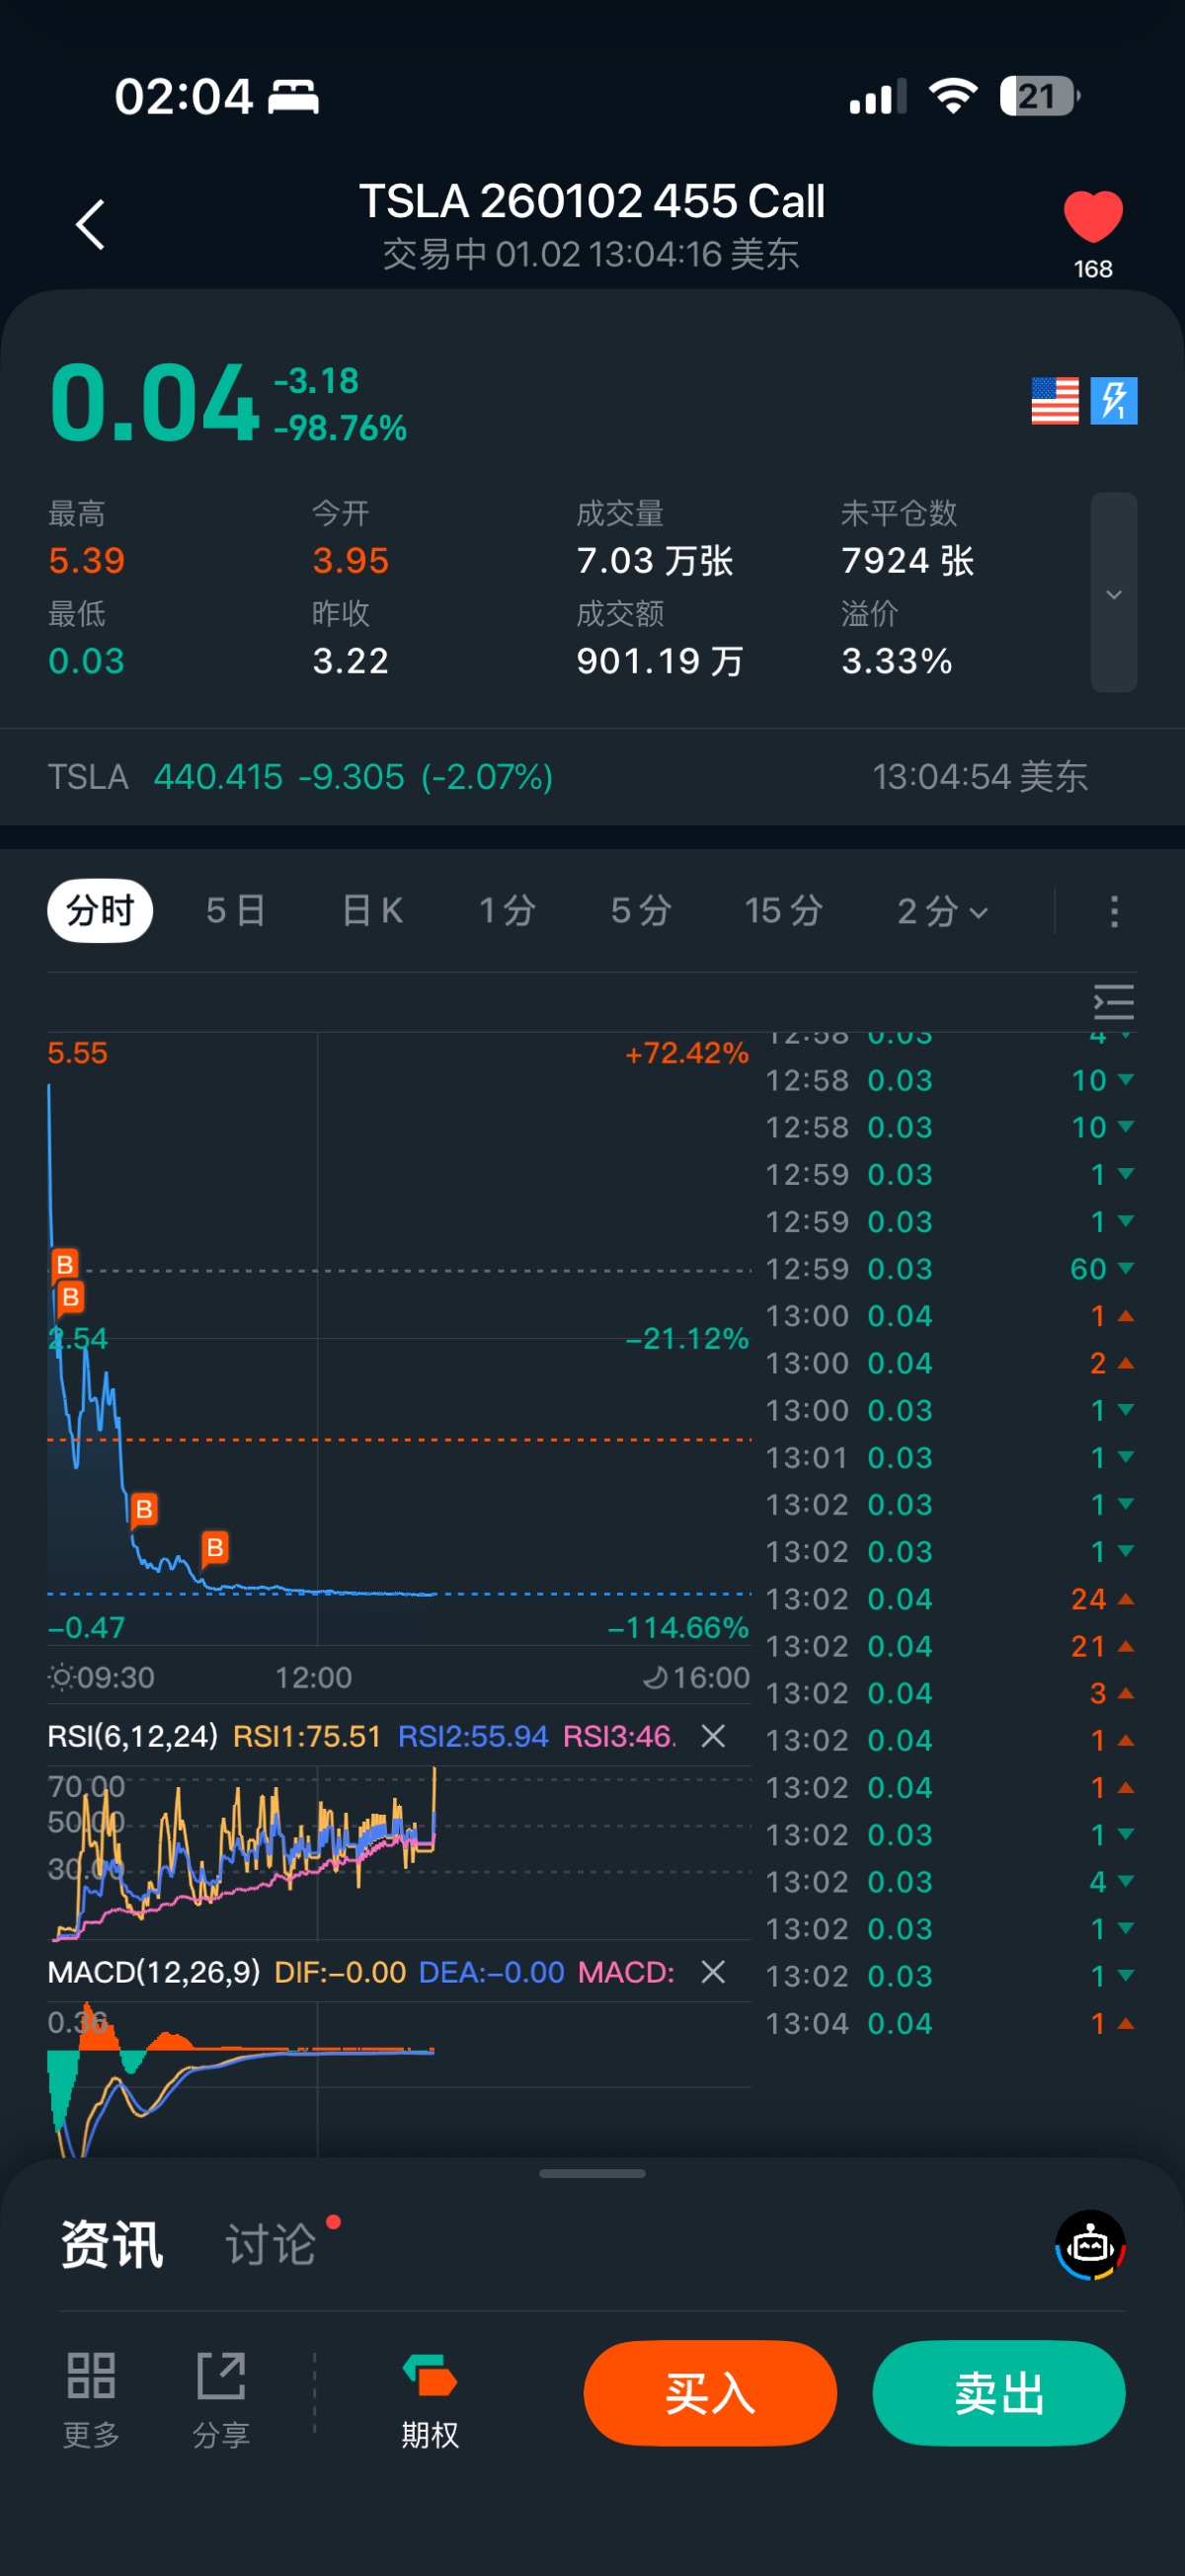The image size is (1185, 2576).
Task: Switch to the 15分 chart tab
Action: point(783,910)
